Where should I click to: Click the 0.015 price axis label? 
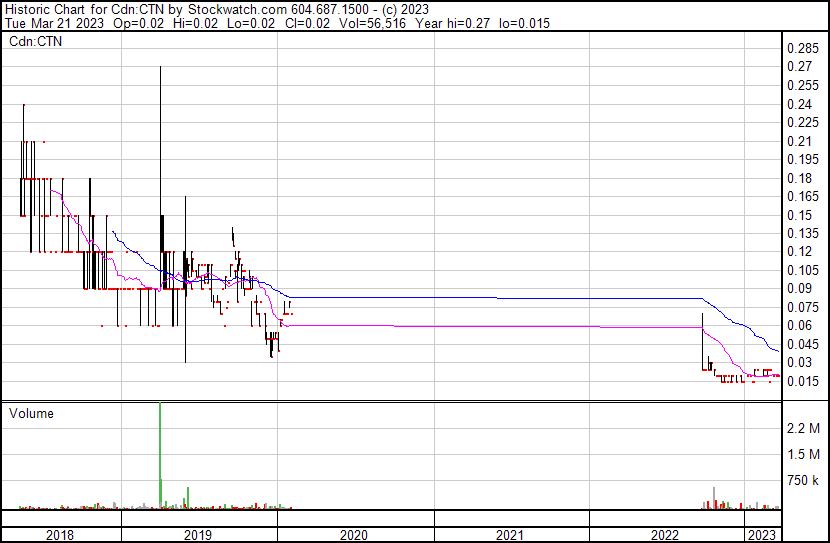click(x=802, y=381)
